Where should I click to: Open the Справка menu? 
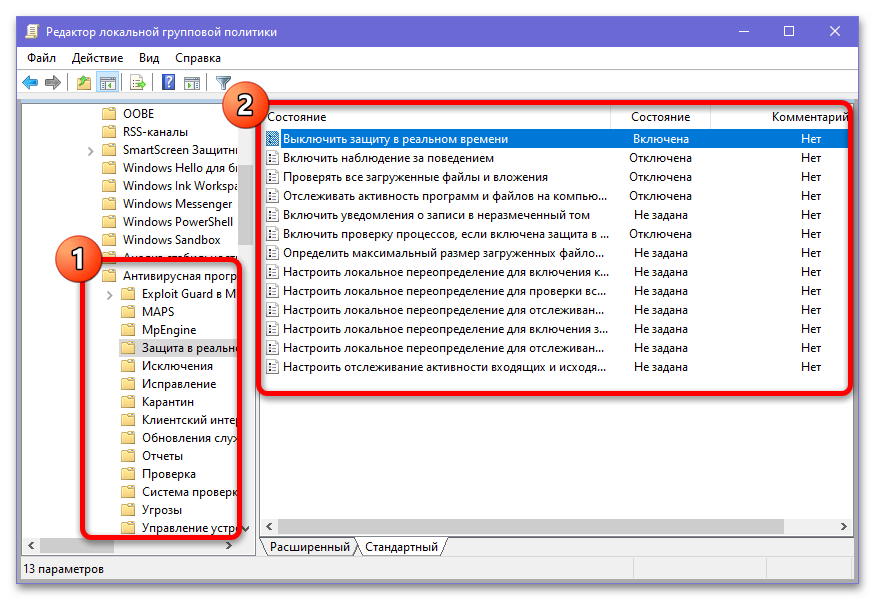coord(198,58)
